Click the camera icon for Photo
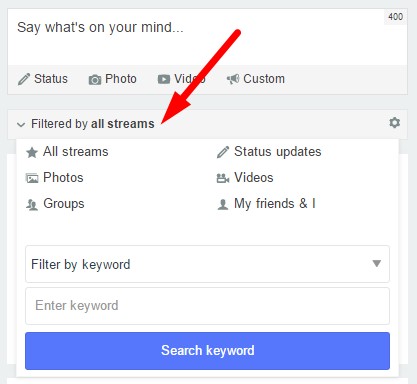This screenshot has width=417, height=384. click(95, 80)
